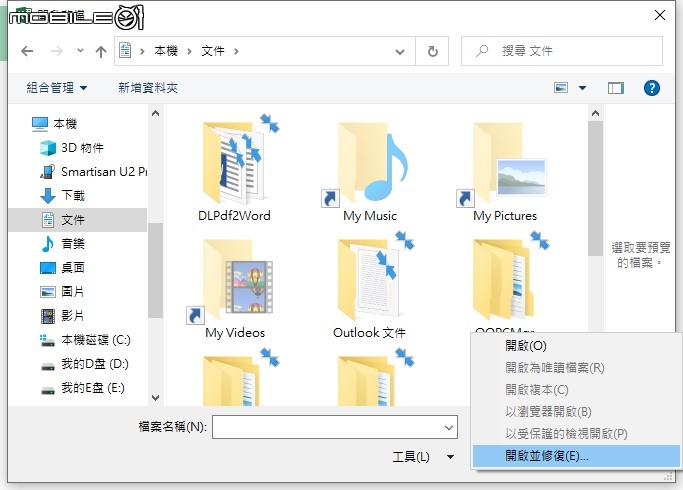Open 我的E盘 (E:) drive
The height and width of the screenshot is (490, 683).
coord(82,388)
